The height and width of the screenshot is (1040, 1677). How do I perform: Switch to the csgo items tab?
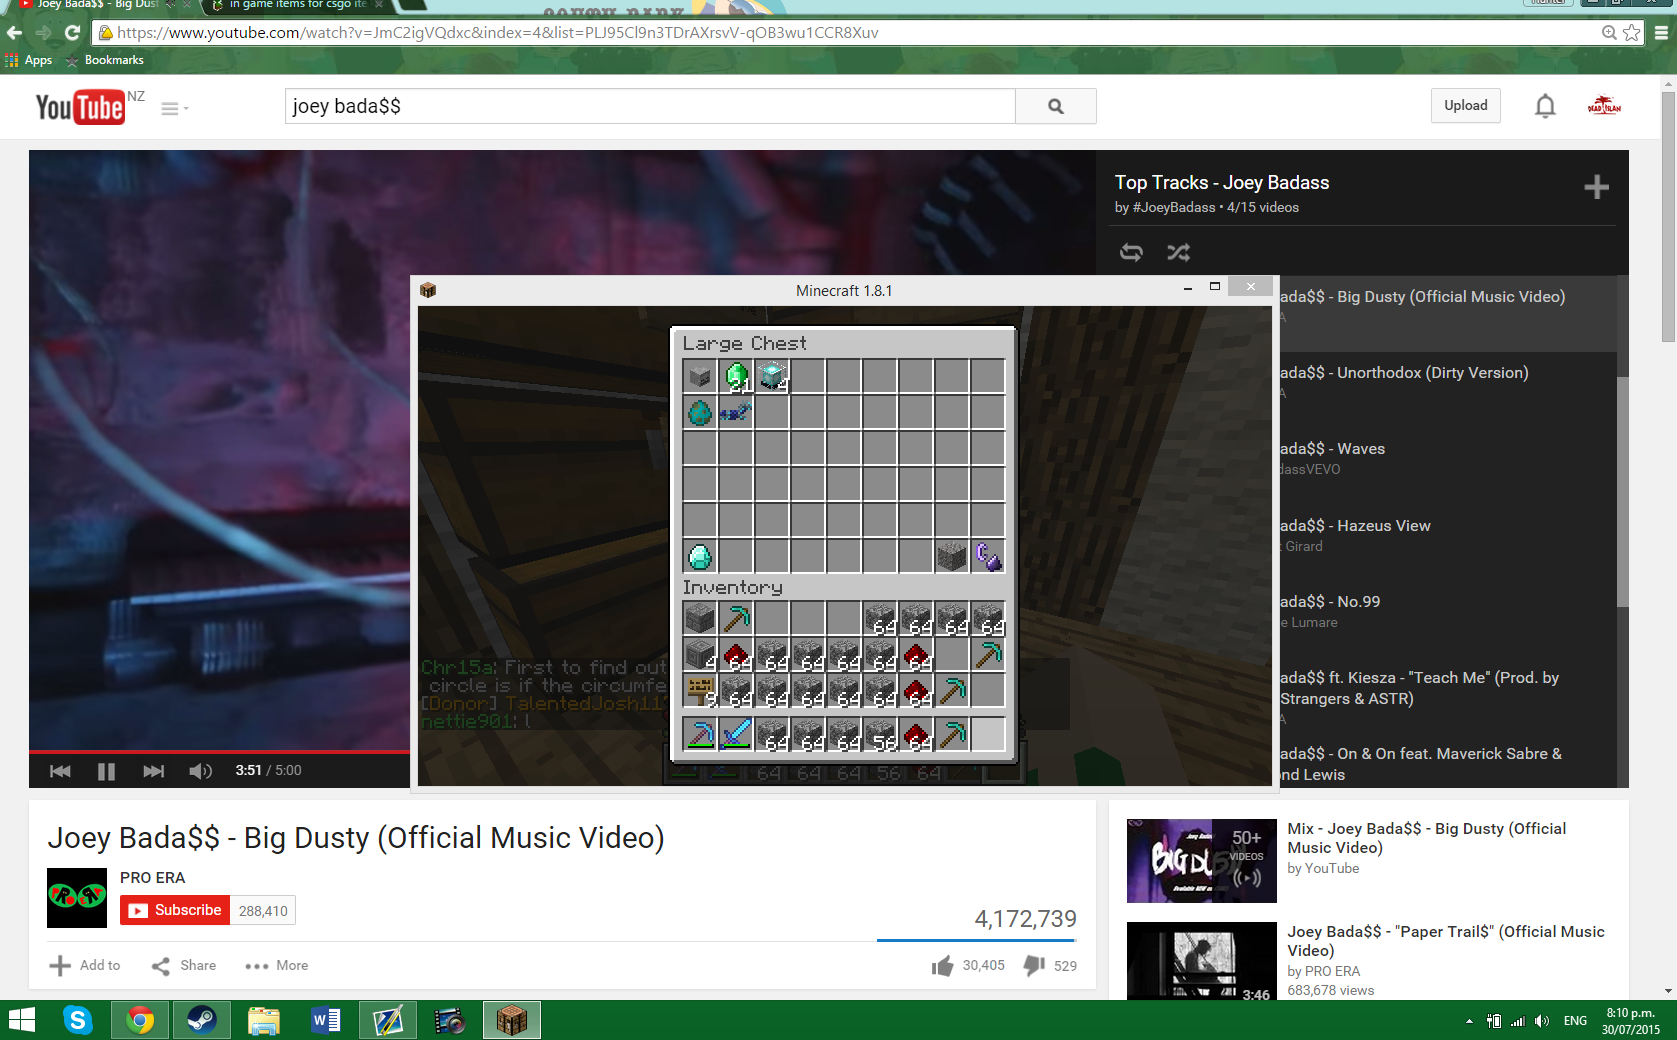point(296,5)
